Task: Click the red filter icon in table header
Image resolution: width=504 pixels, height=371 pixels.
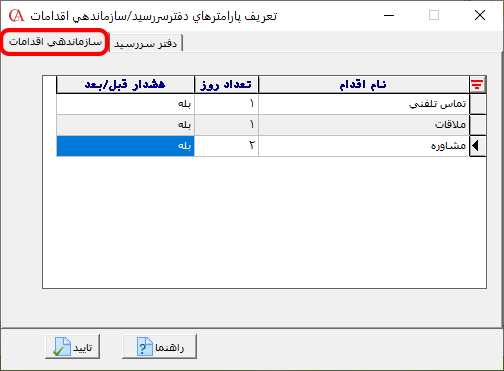Action: pyautogui.click(x=477, y=85)
